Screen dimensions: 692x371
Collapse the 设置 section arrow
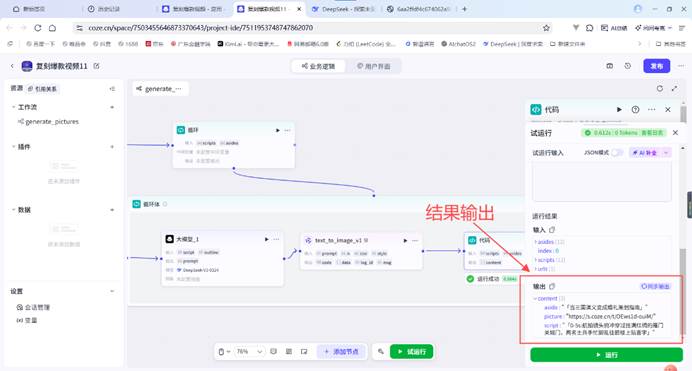pyautogui.click(x=112, y=291)
